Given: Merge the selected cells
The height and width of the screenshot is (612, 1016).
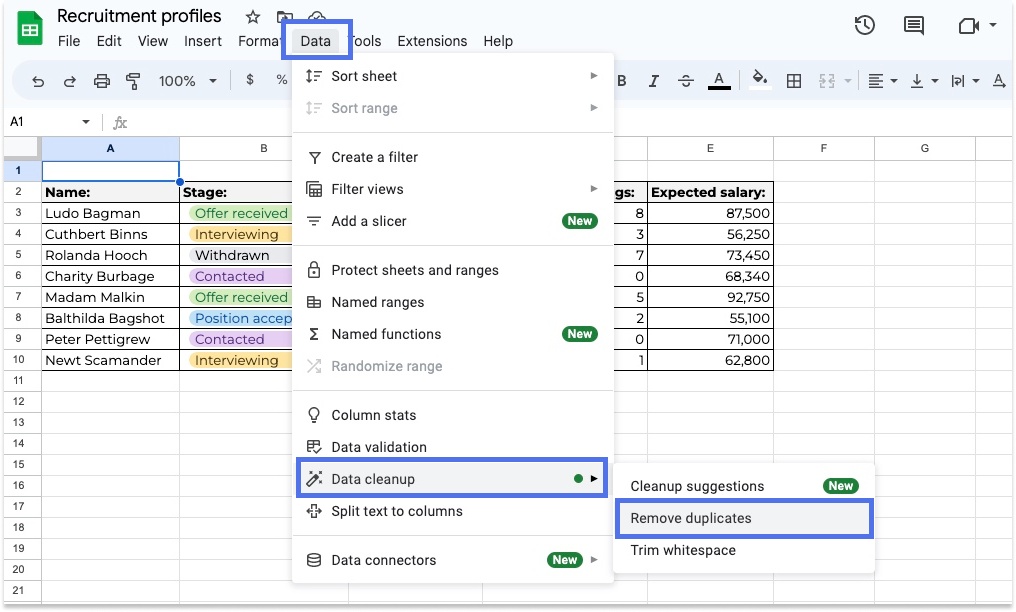Looking at the screenshot, I should [x=828, y=81].
